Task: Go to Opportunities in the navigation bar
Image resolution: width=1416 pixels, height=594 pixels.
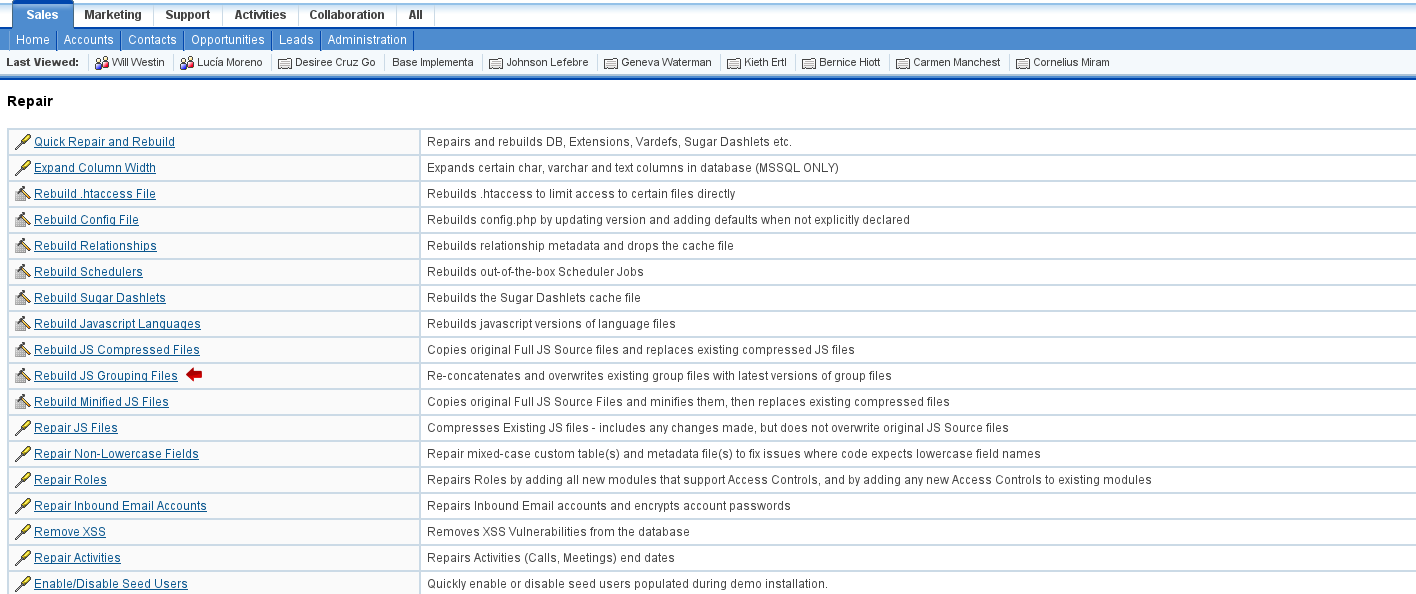Action: (228, 40)
